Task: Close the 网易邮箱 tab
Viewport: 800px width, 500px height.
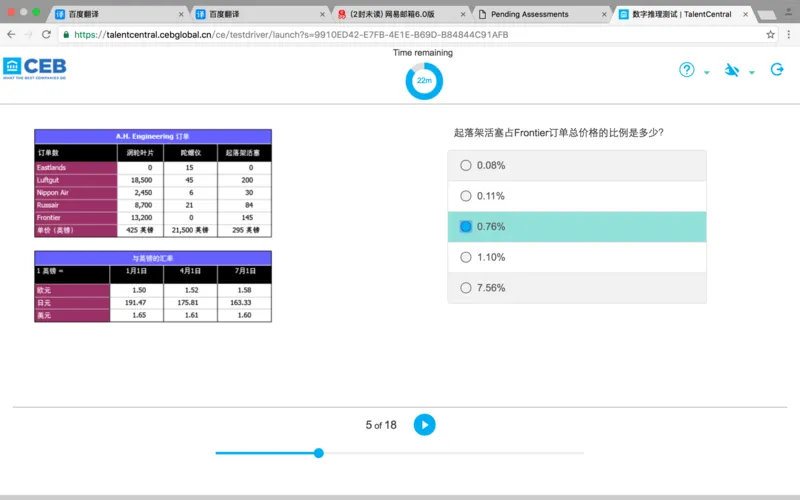Action: (x=463, y=14)
